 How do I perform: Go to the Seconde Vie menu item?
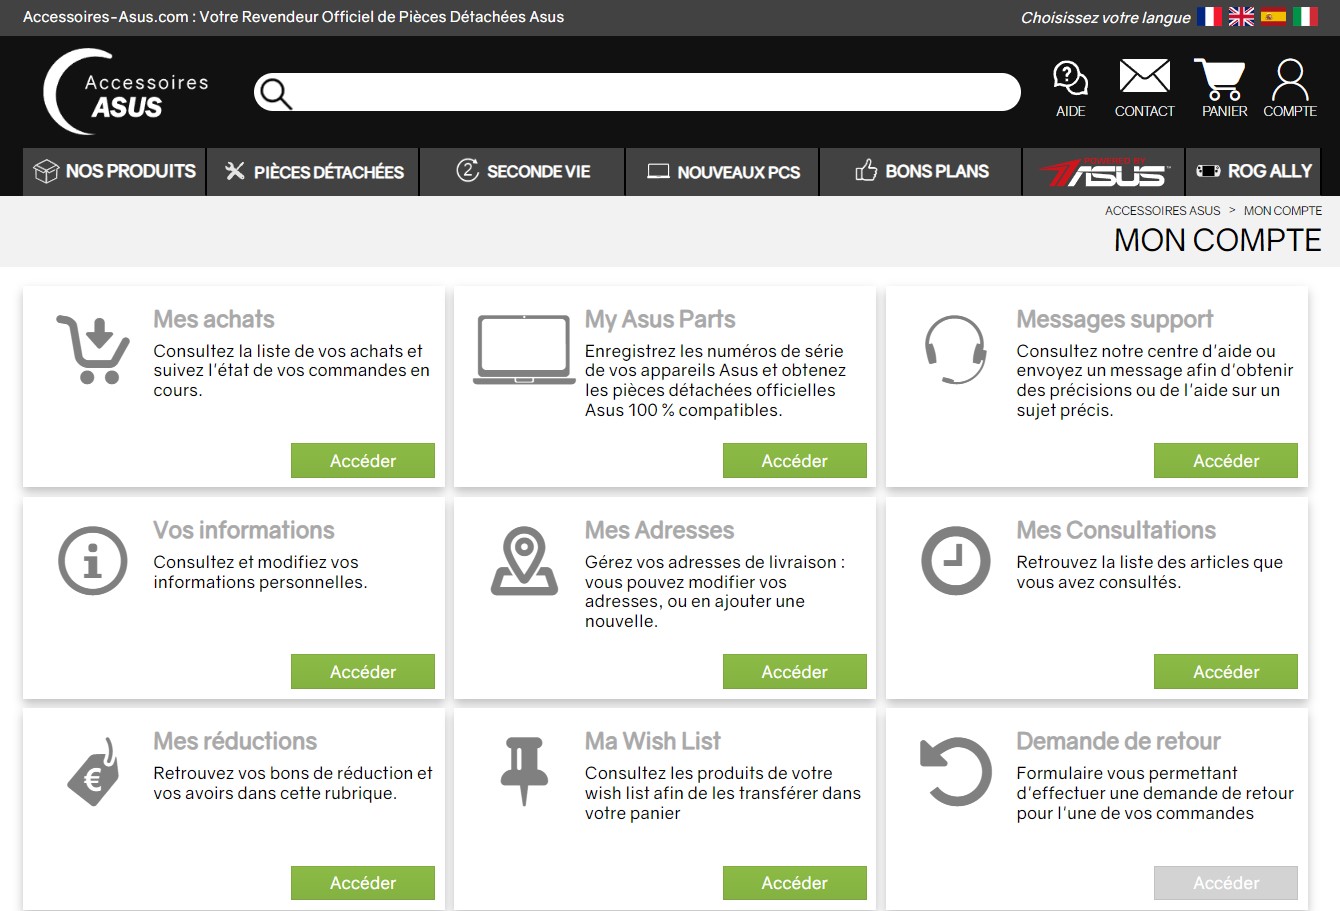(522, 171)
